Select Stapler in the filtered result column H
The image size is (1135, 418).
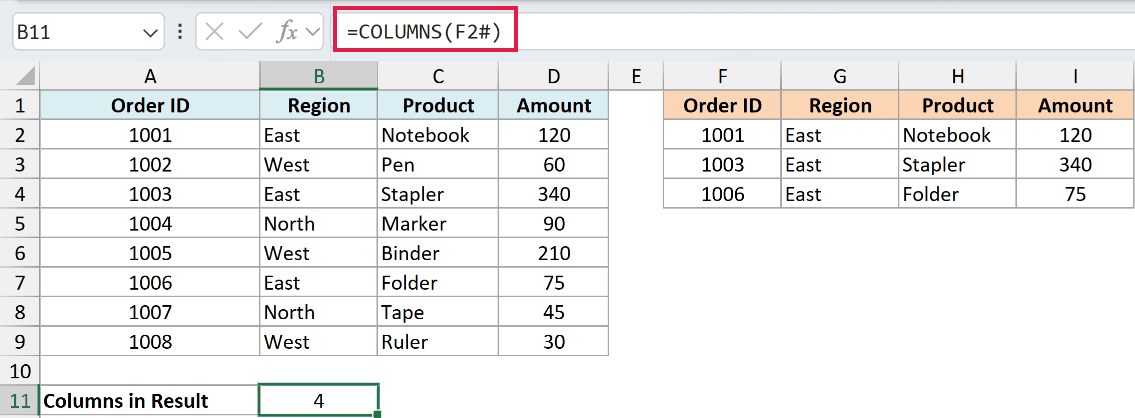(958, 164)
